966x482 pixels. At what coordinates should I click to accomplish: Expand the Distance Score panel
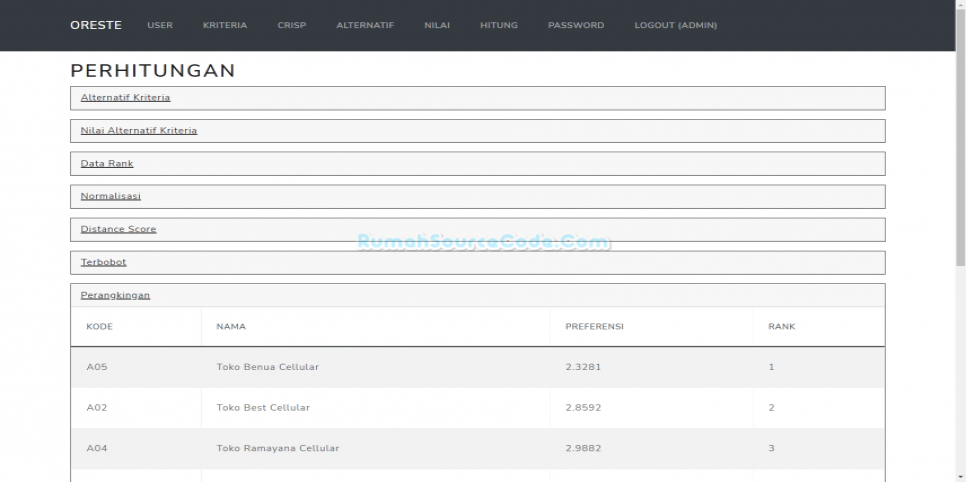(x=118, y=230)
